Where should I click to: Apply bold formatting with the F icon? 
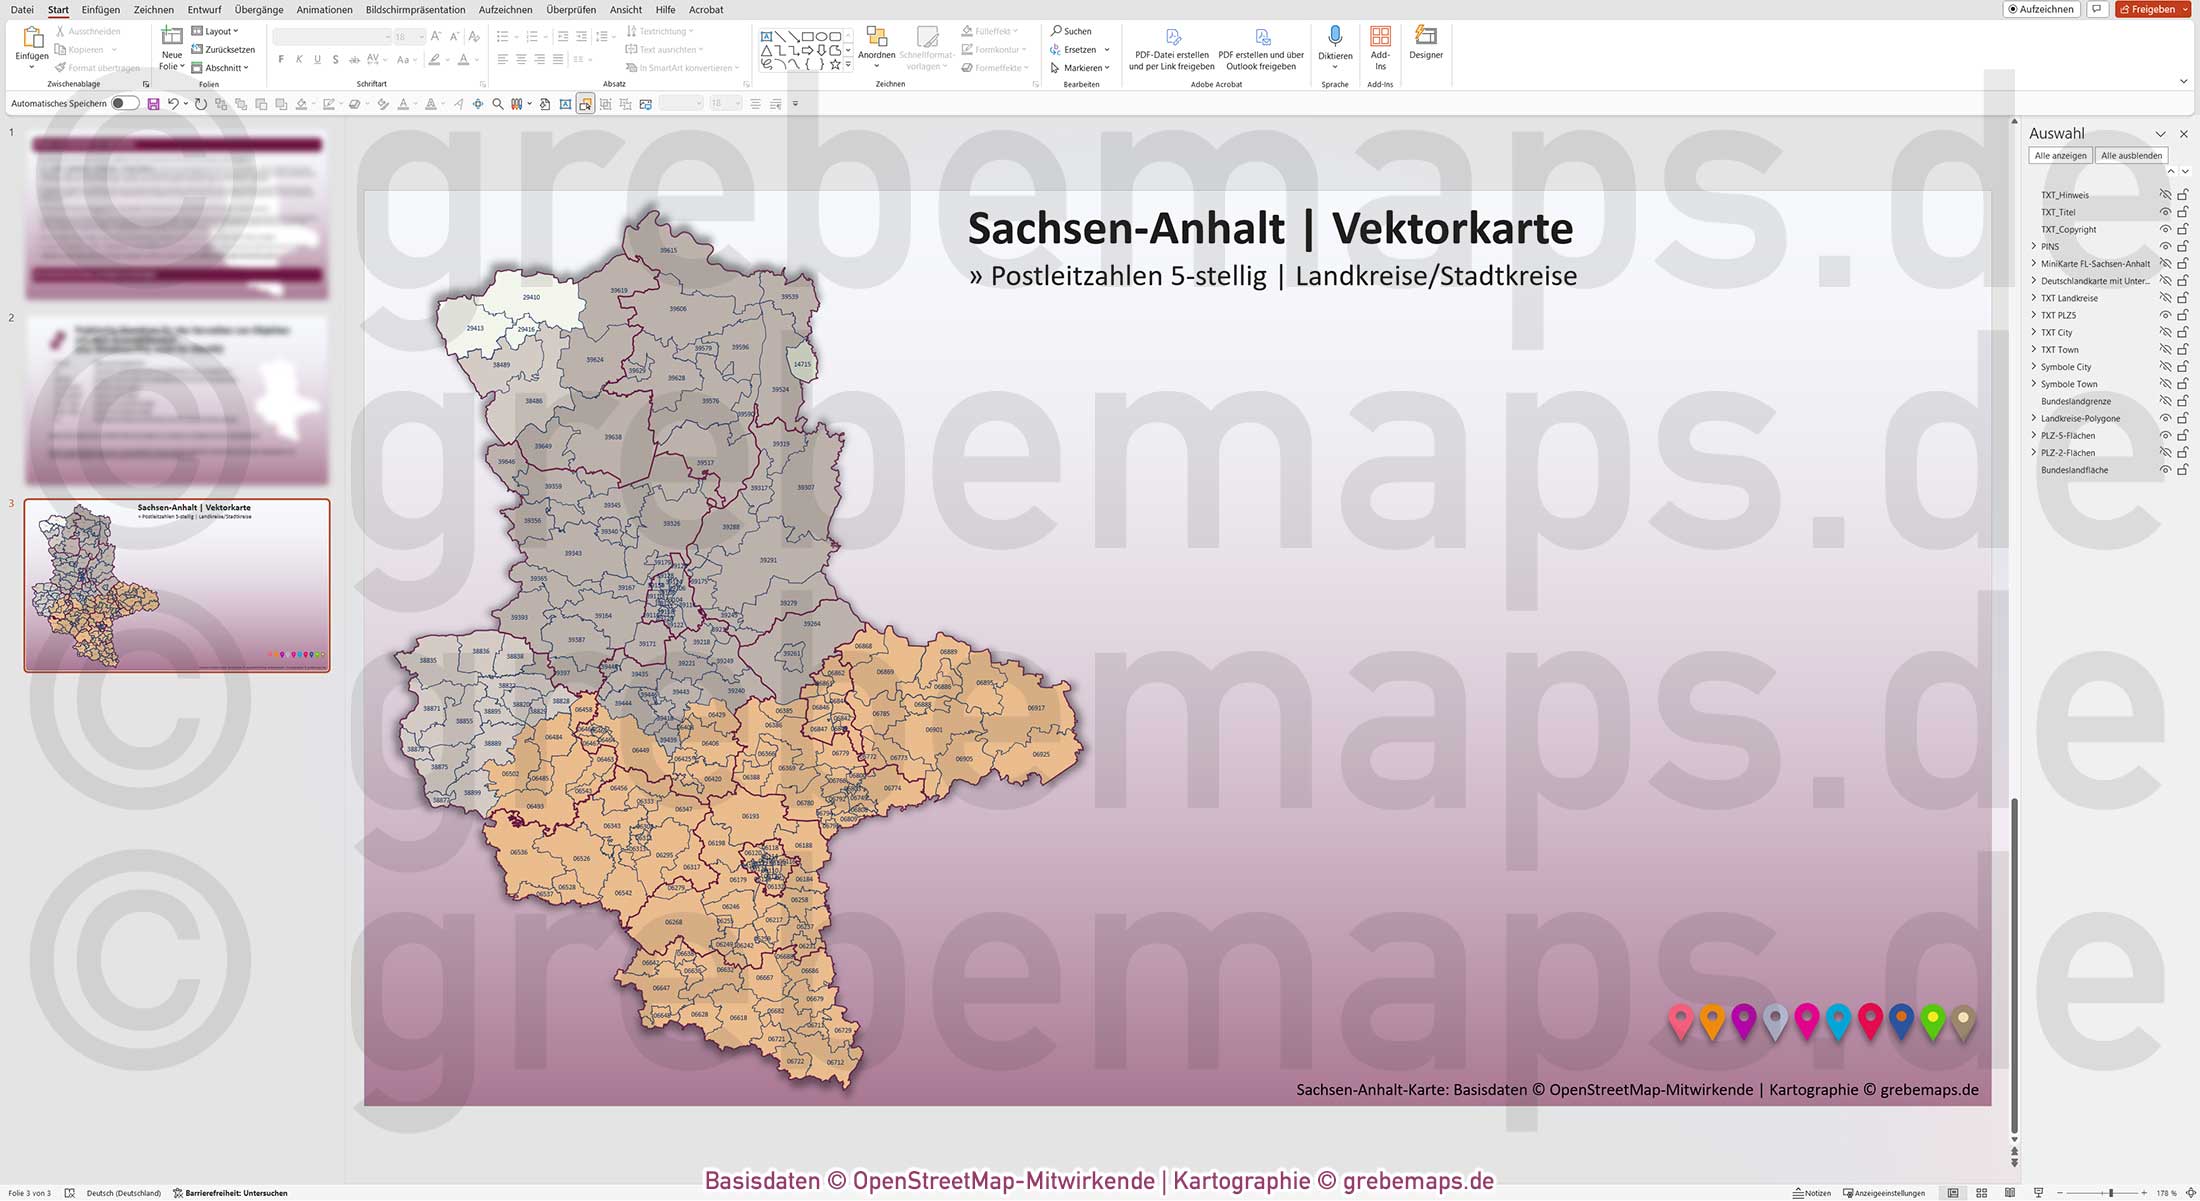[281, 59]
